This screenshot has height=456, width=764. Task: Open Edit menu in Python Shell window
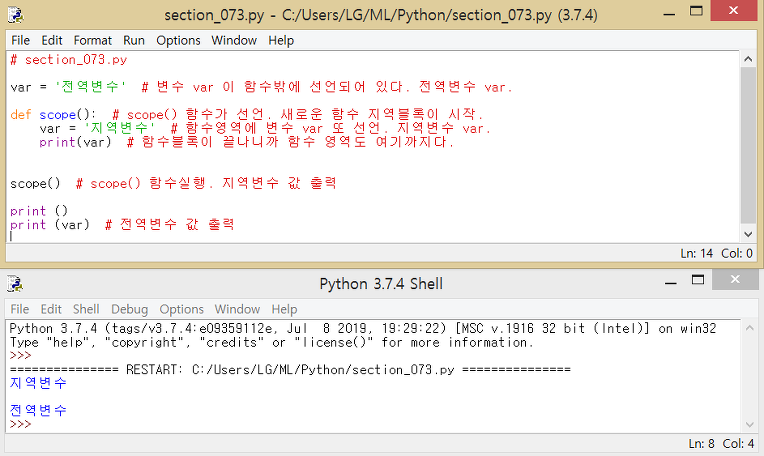(x=51, y=309)
